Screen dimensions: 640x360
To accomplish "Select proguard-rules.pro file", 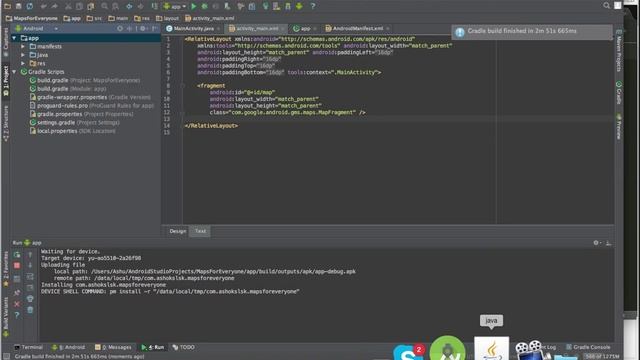I will (x=92, y=105).
